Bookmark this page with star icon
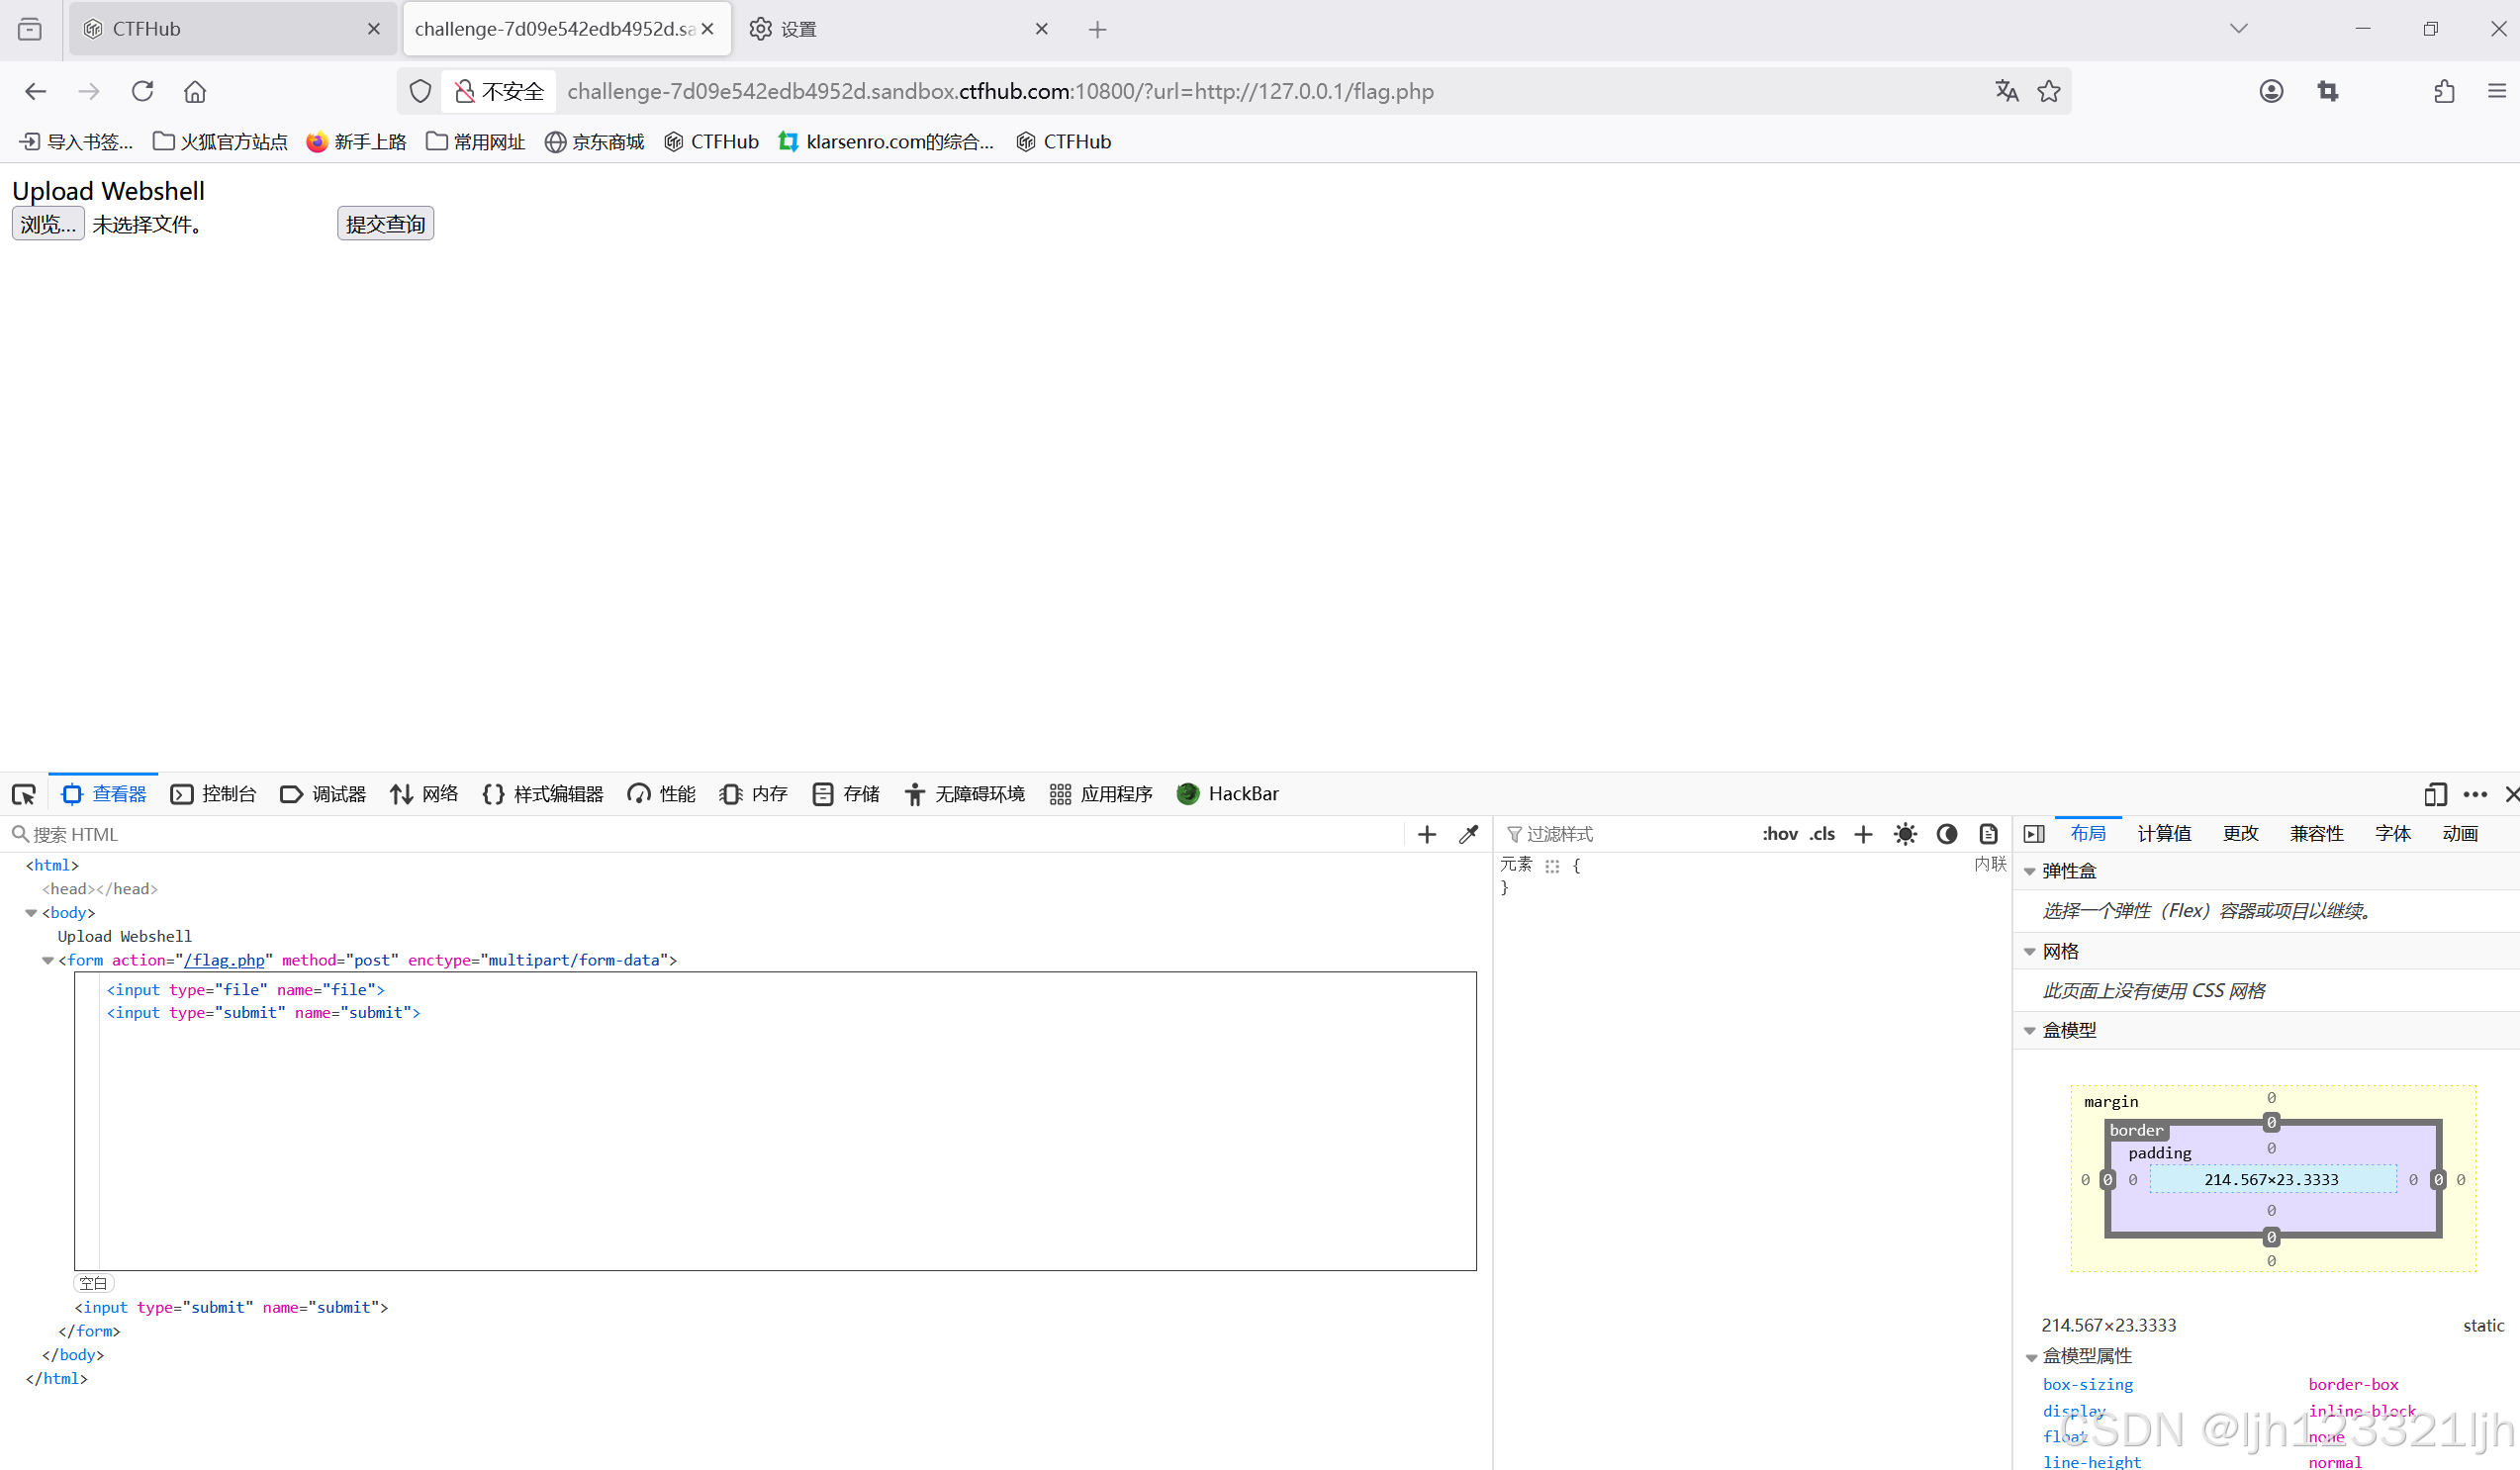The image size is (2520, 1470). [x=2049, y=91]
